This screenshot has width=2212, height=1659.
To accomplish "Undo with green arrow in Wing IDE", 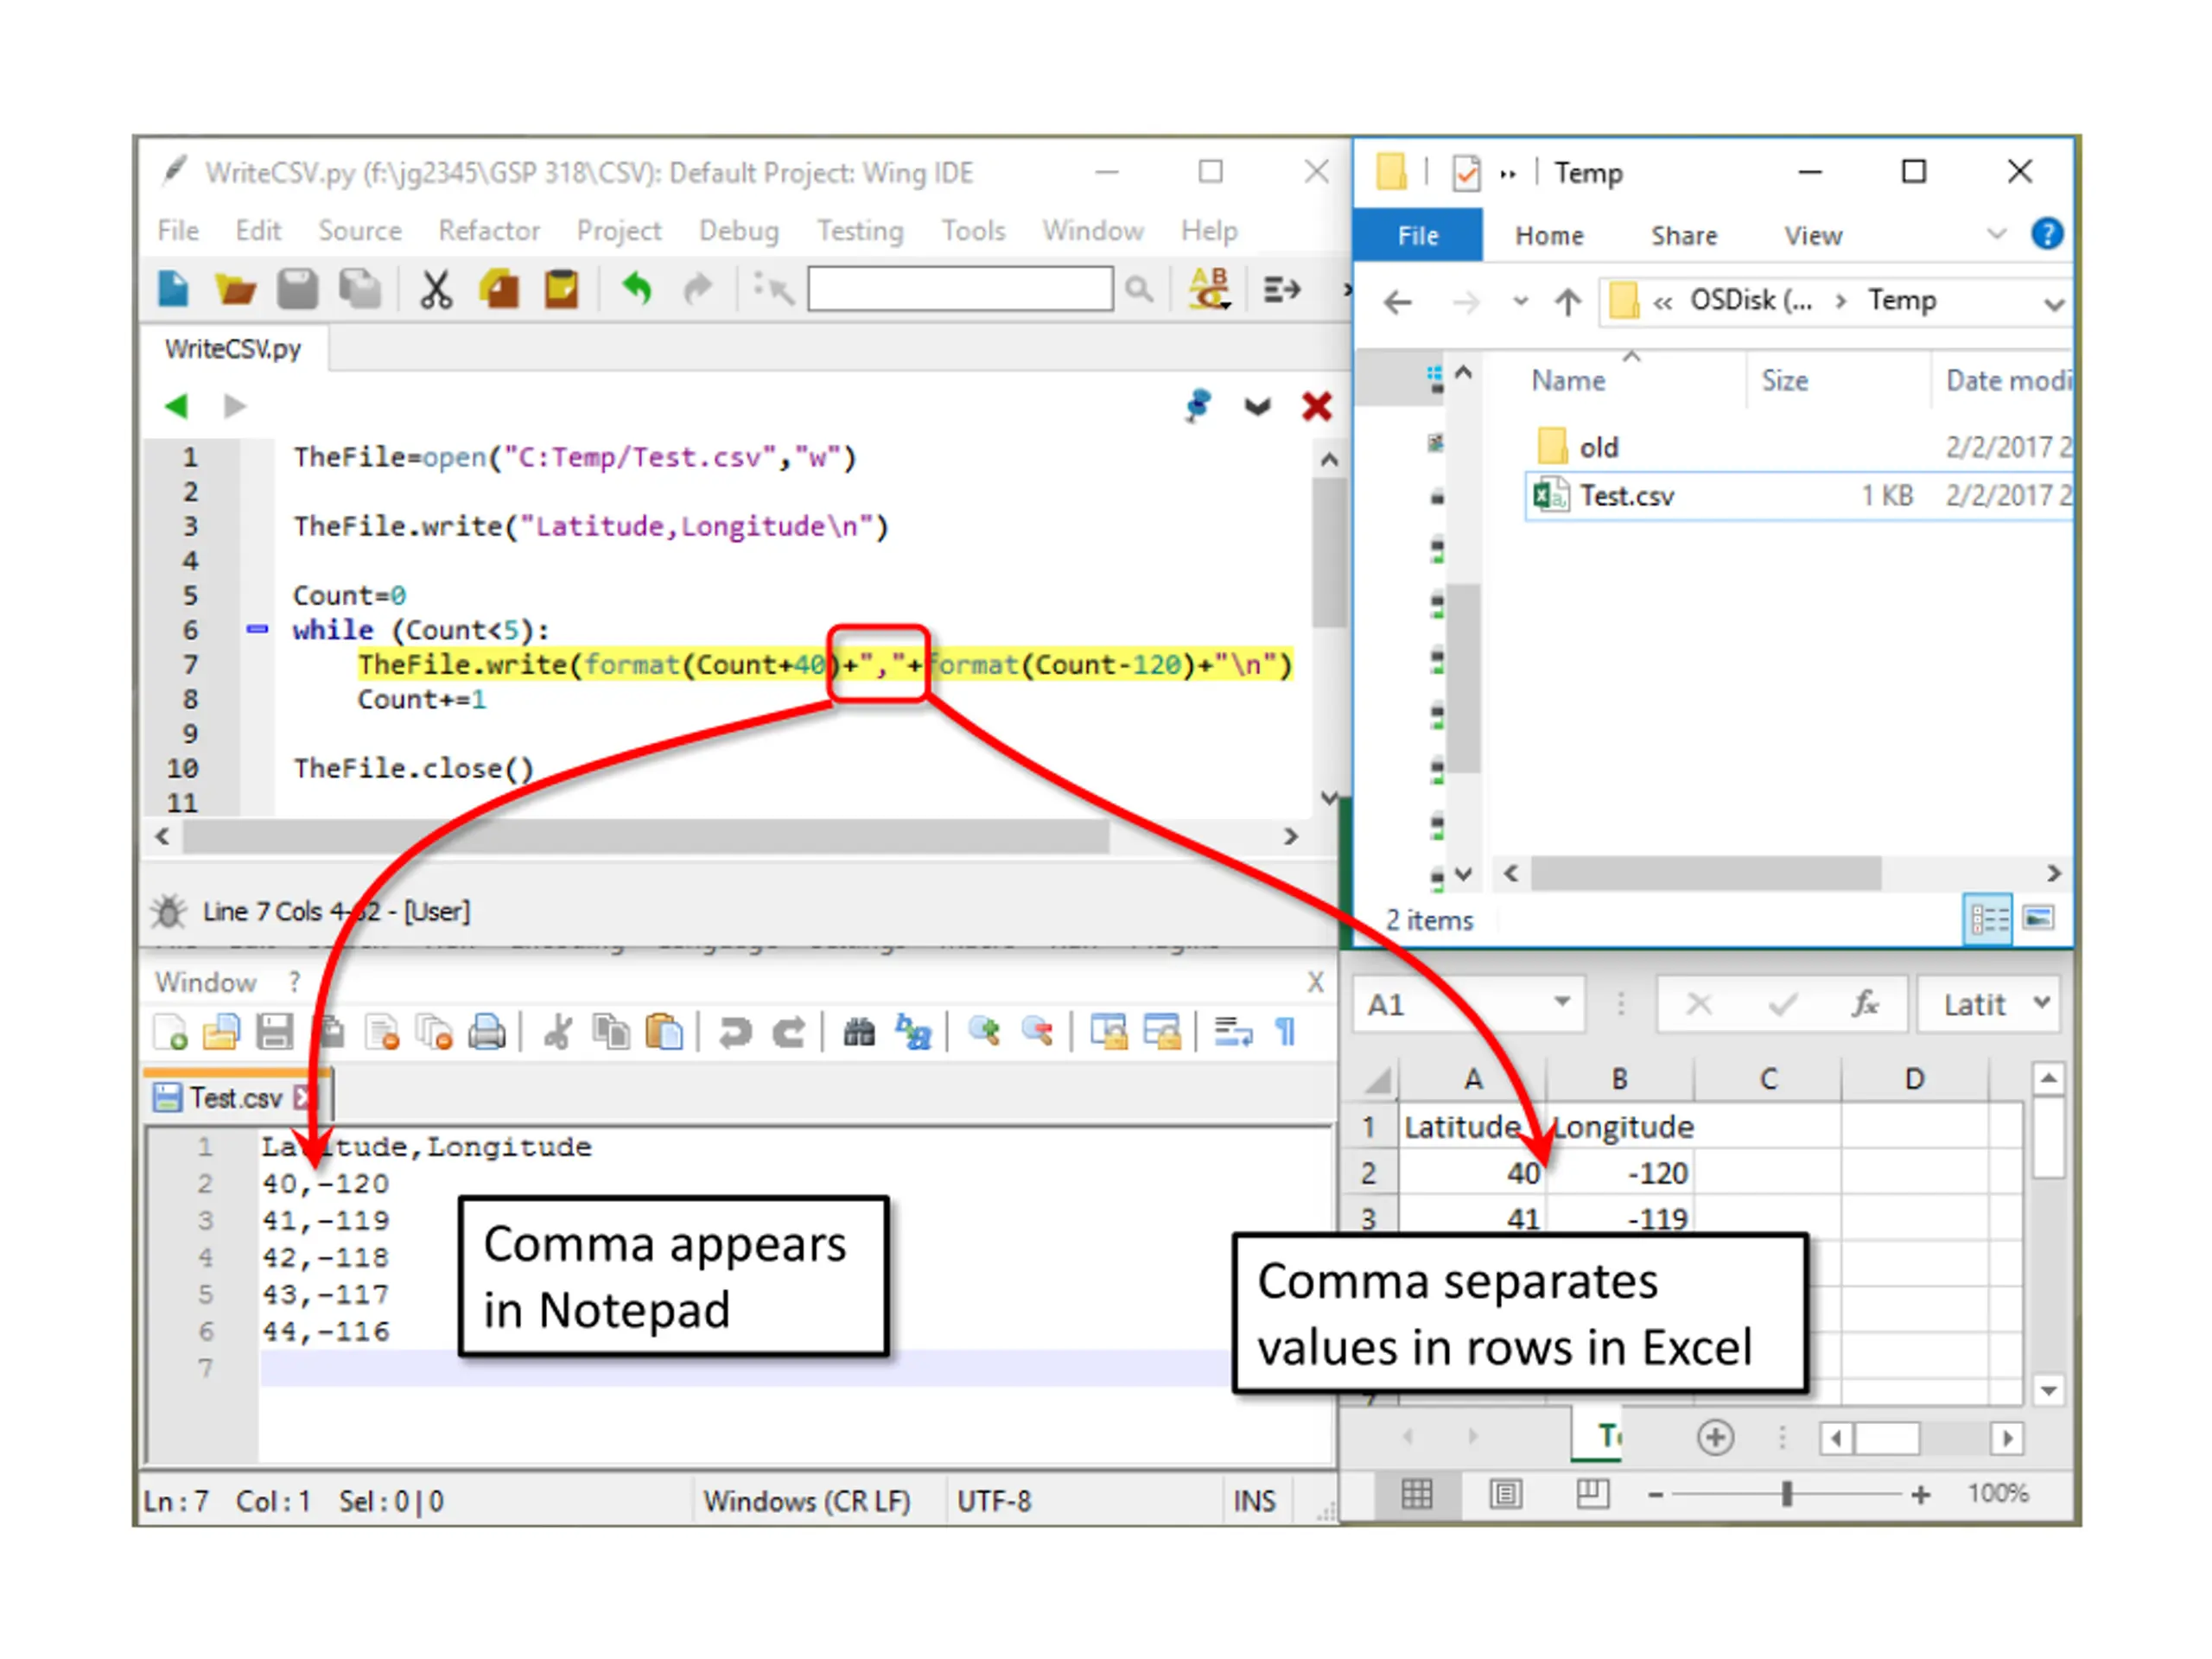I will pyautogui.click(x=636, y=289).
